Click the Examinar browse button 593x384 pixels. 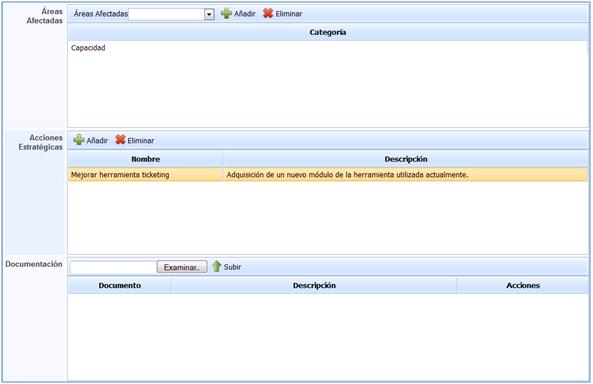click(182, 267)
